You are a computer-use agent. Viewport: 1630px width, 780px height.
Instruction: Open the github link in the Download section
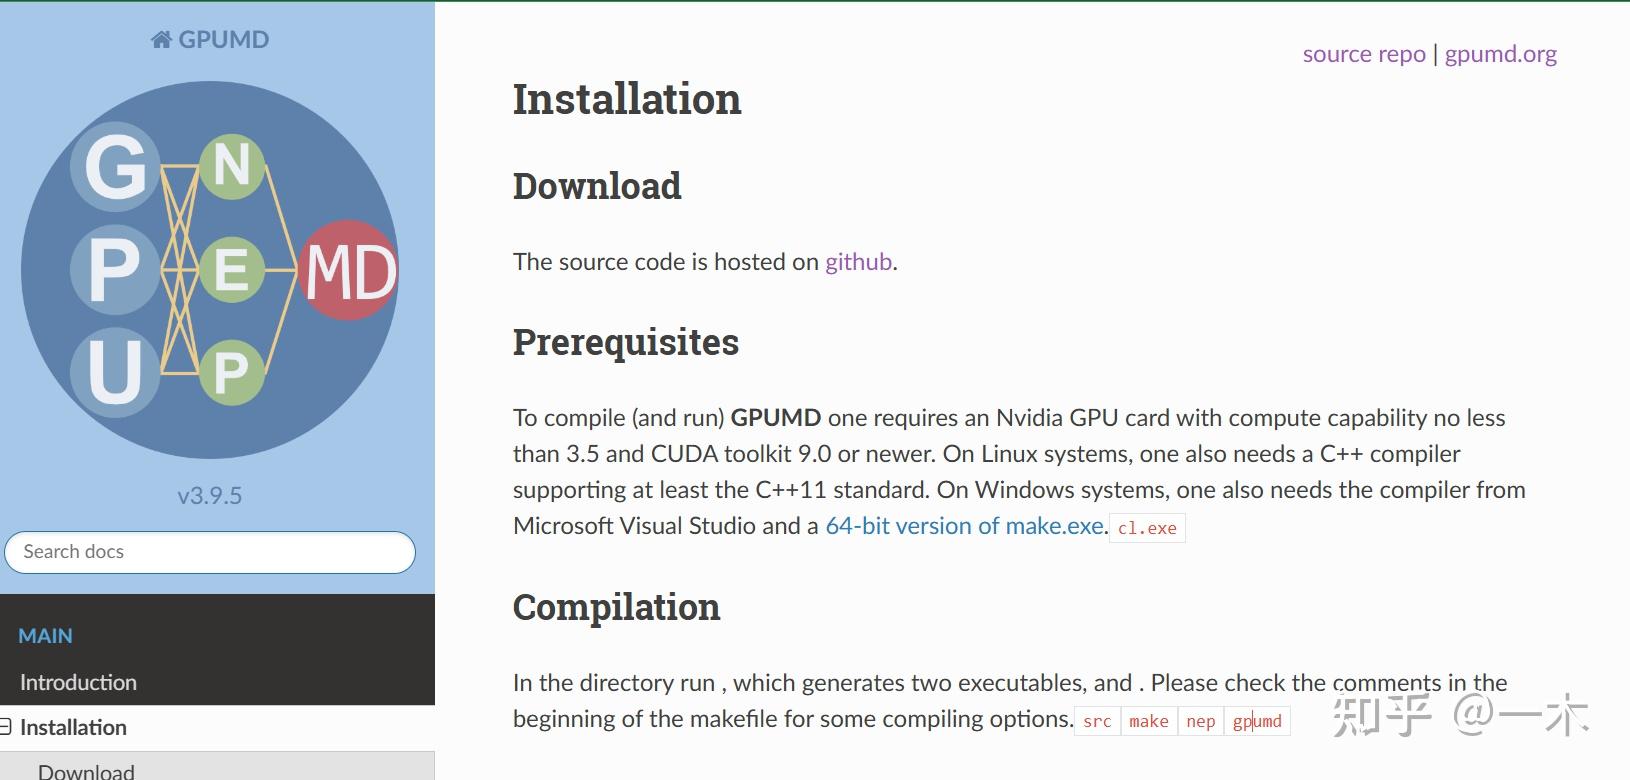(857, 262)
